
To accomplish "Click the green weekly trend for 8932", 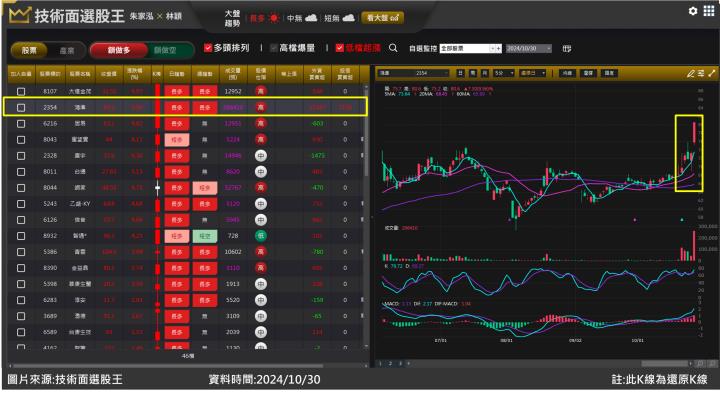I will [205, 236].
